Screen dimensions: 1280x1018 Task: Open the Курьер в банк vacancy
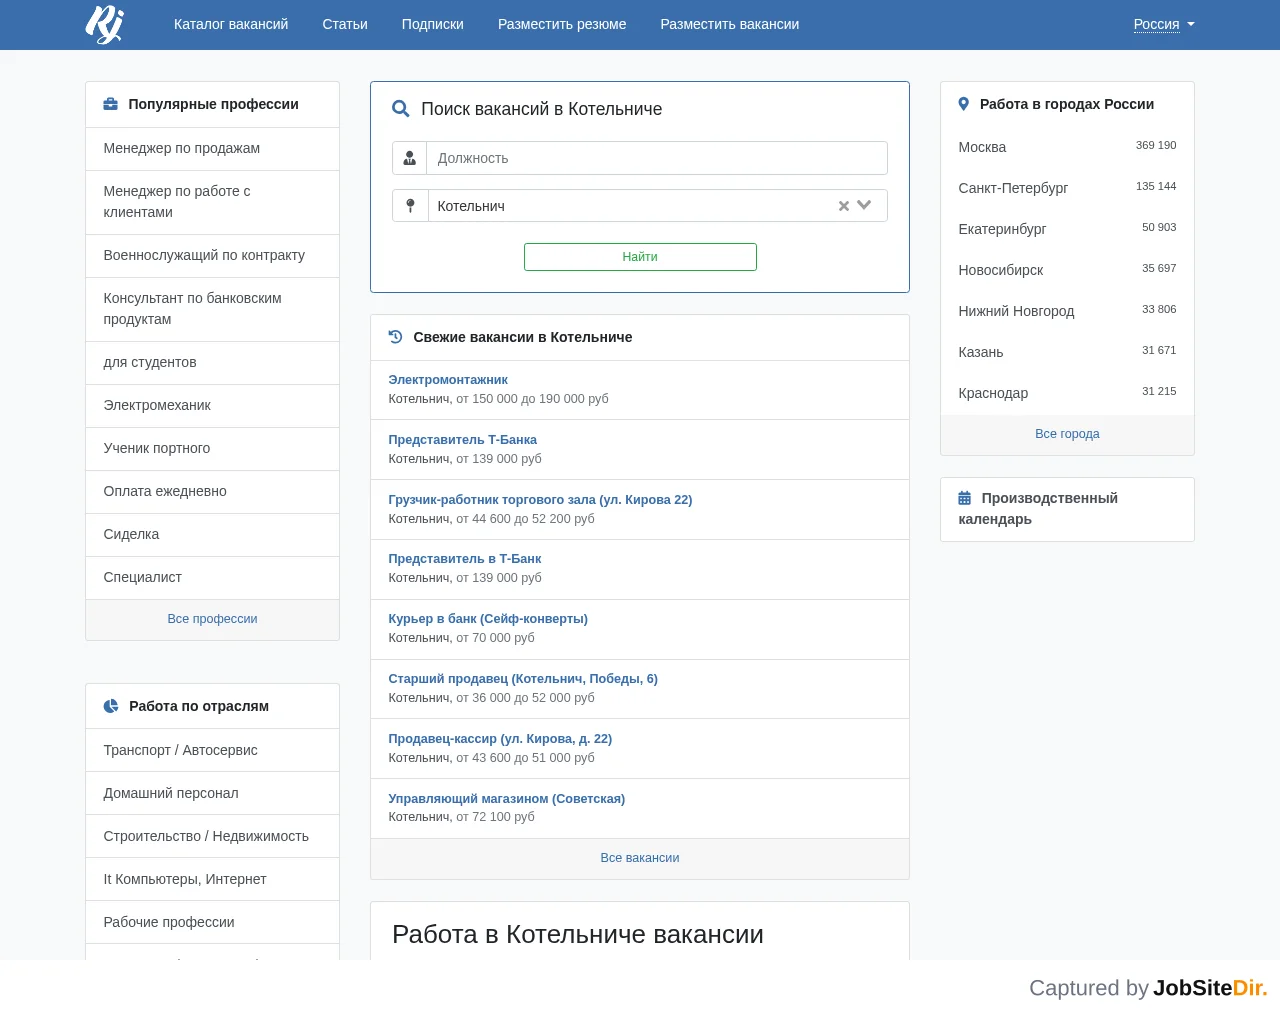pos(488,619)
